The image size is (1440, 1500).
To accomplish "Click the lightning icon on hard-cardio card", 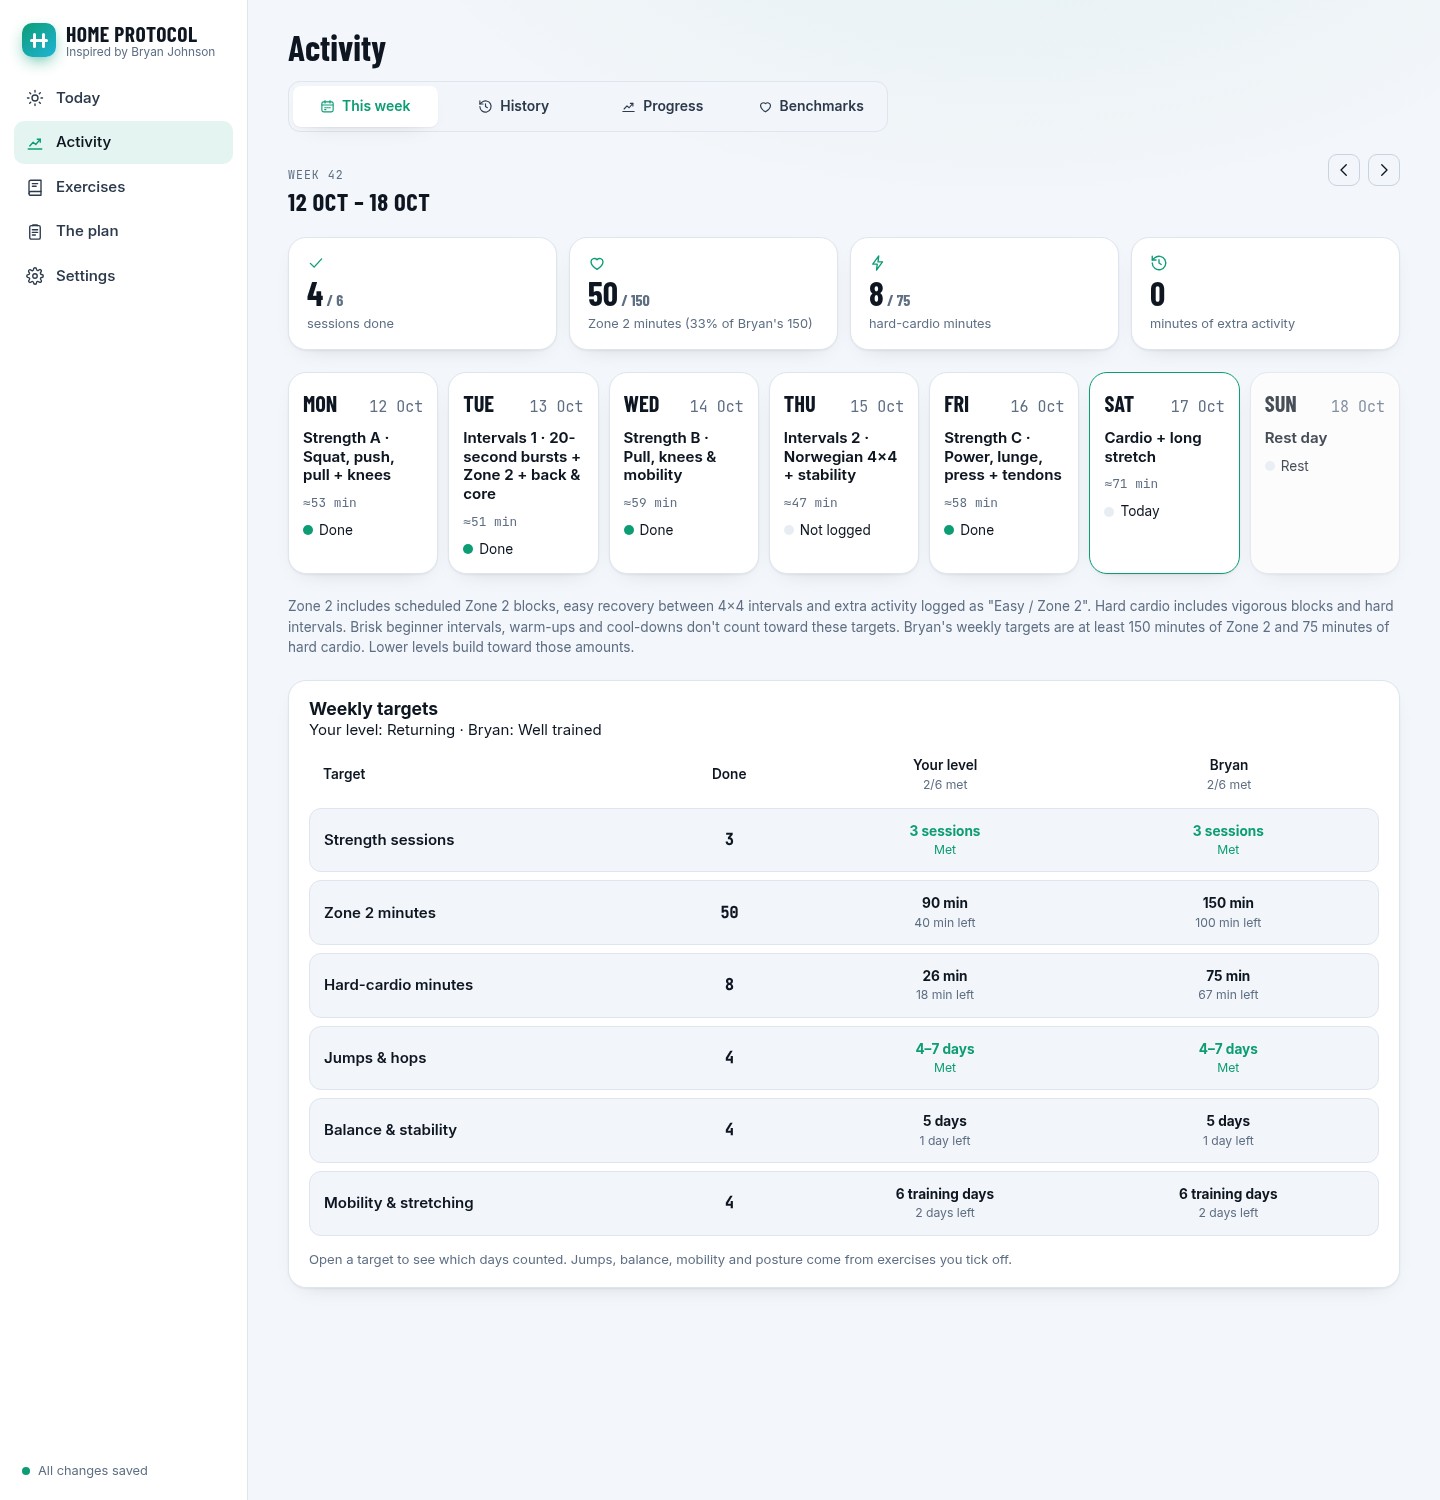I will click(877, 263).
